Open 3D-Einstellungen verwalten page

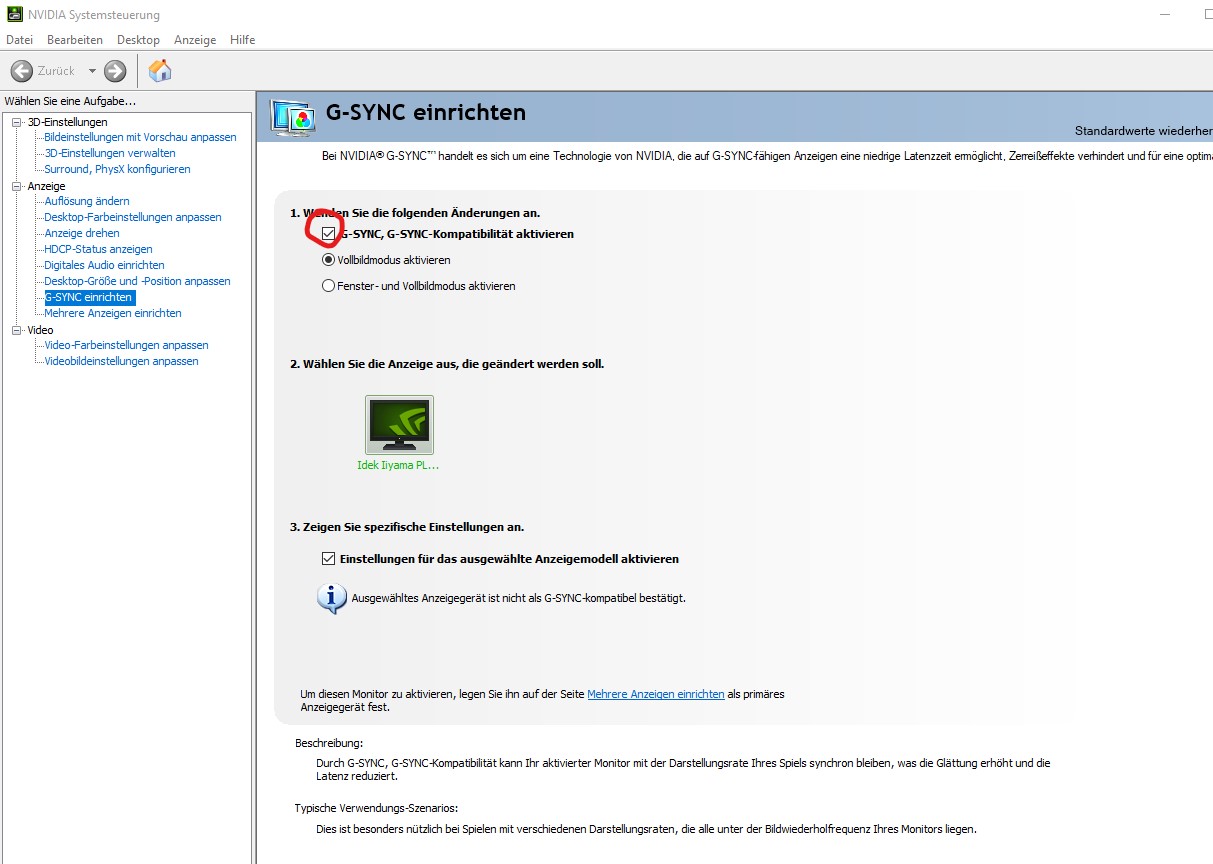point(110,153)
